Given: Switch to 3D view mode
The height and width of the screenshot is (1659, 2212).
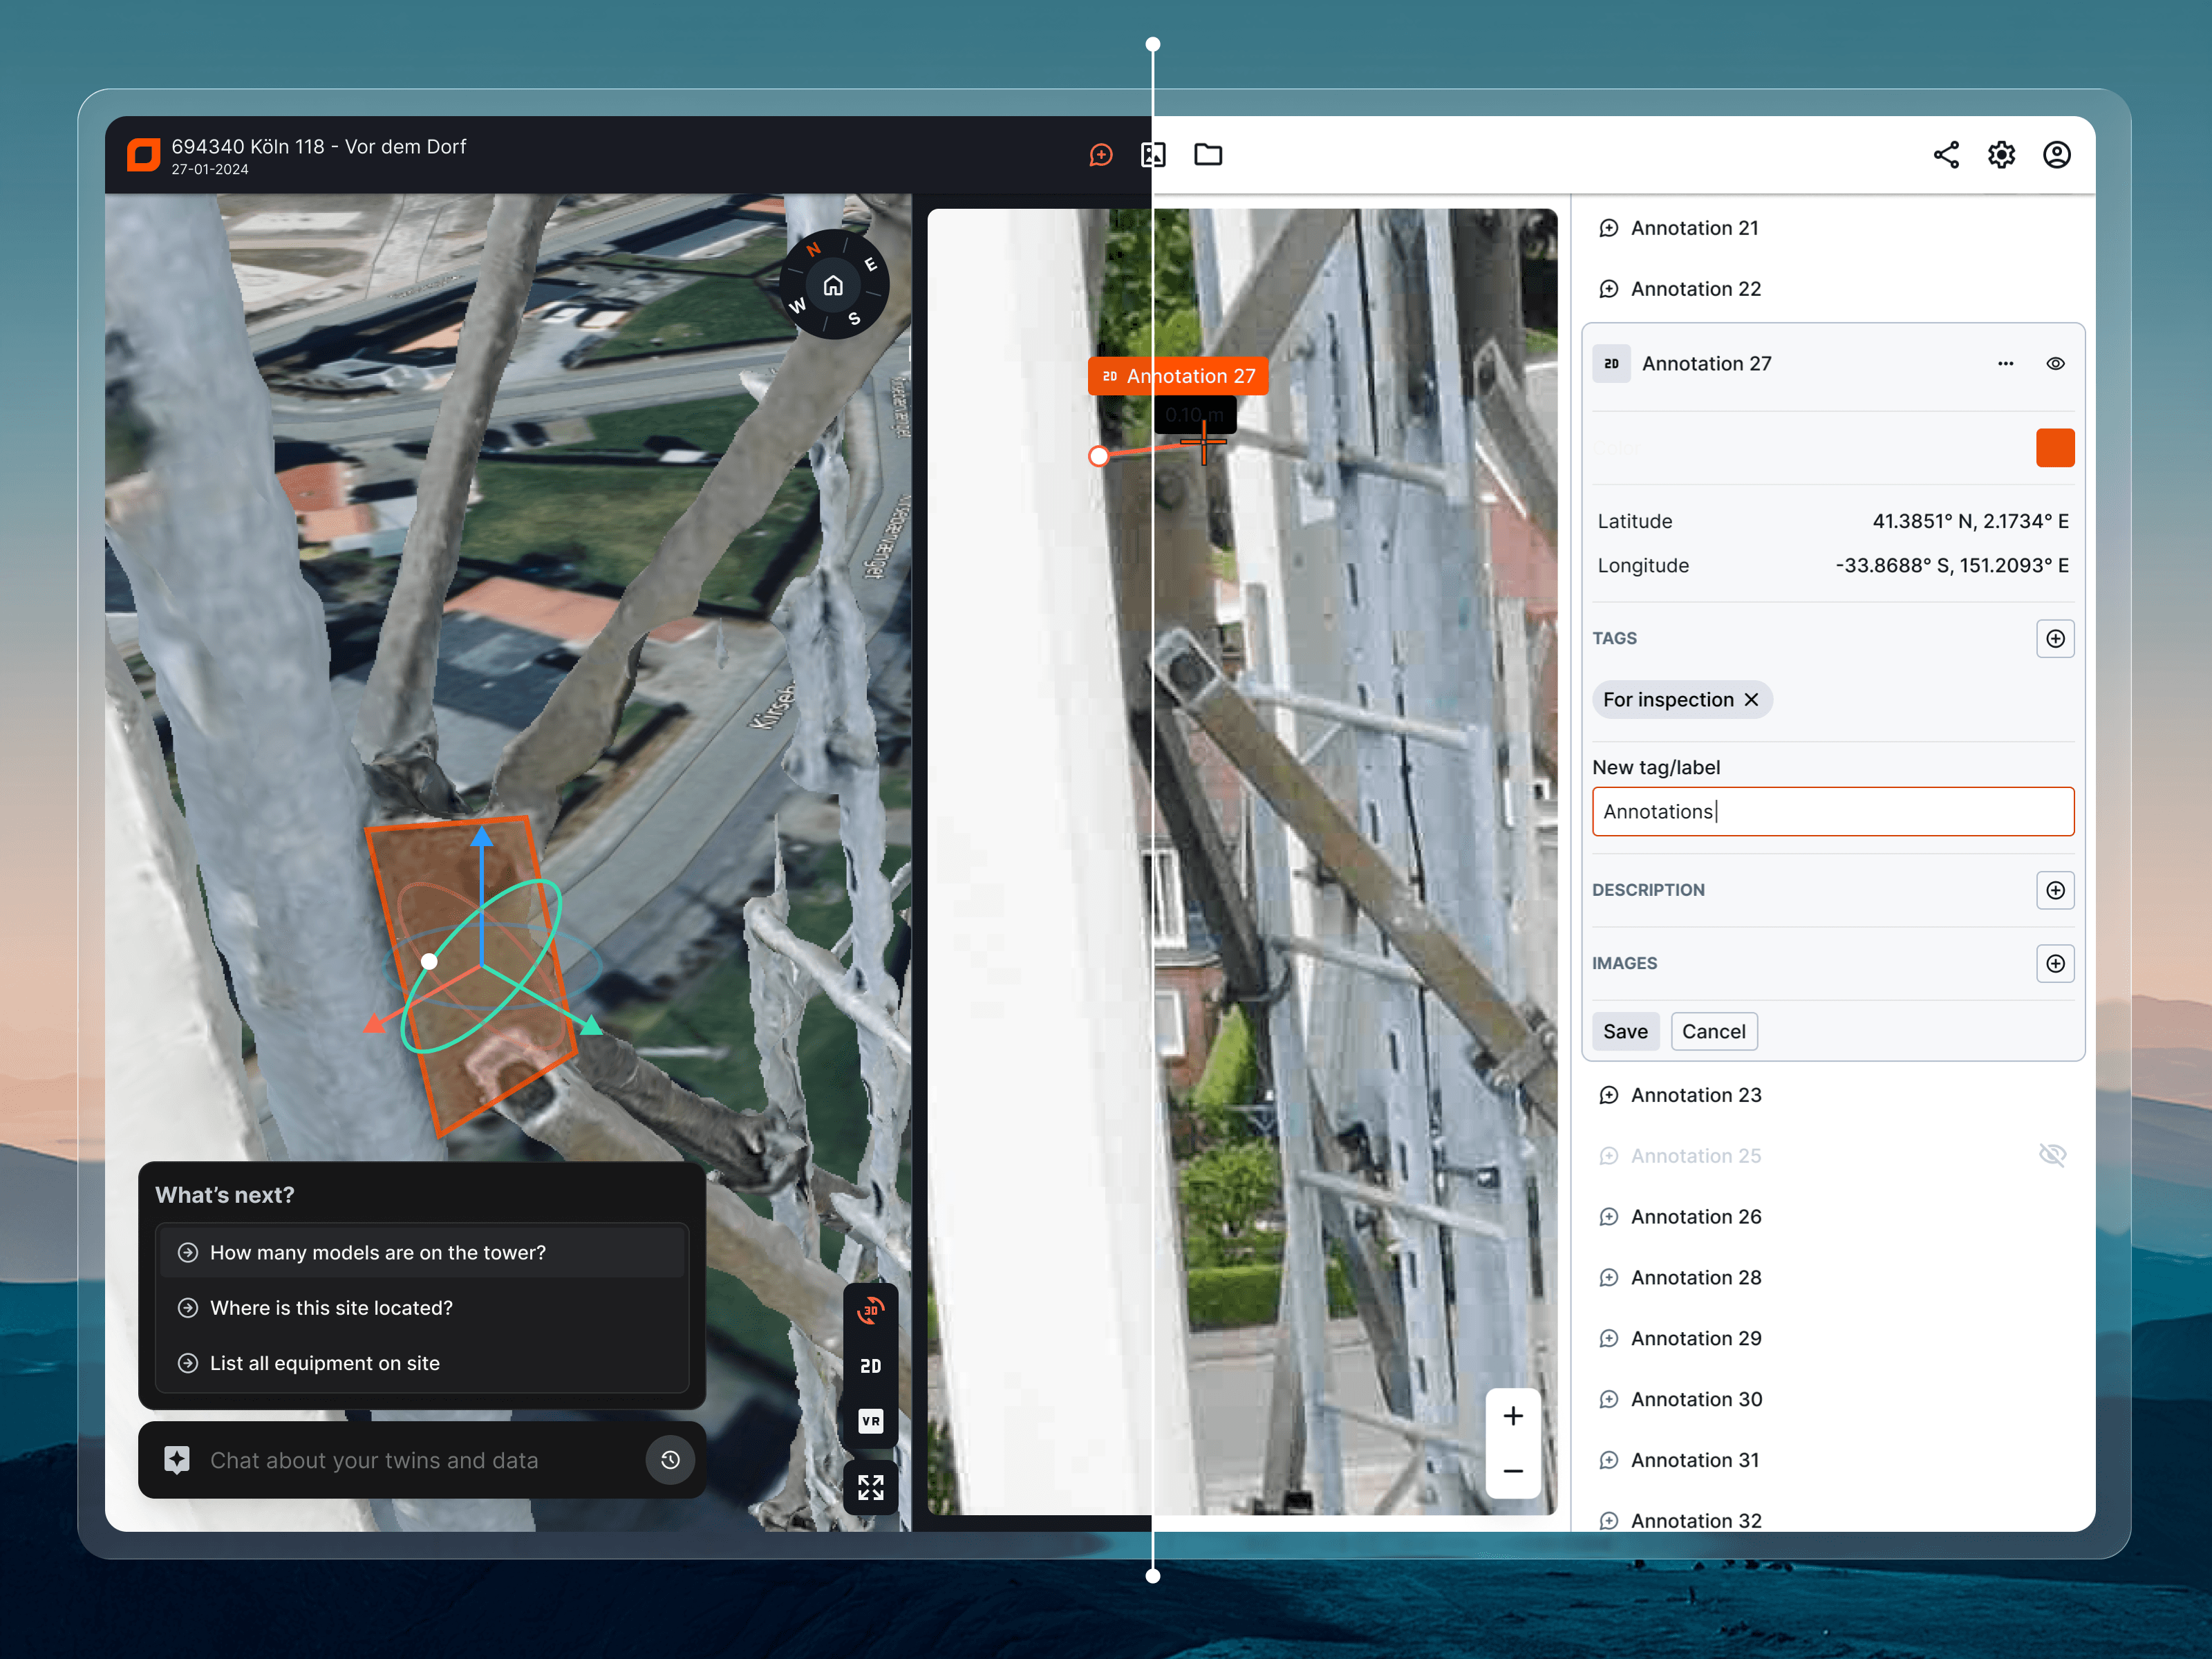Looking at the screenshot, I should 870,1310.
